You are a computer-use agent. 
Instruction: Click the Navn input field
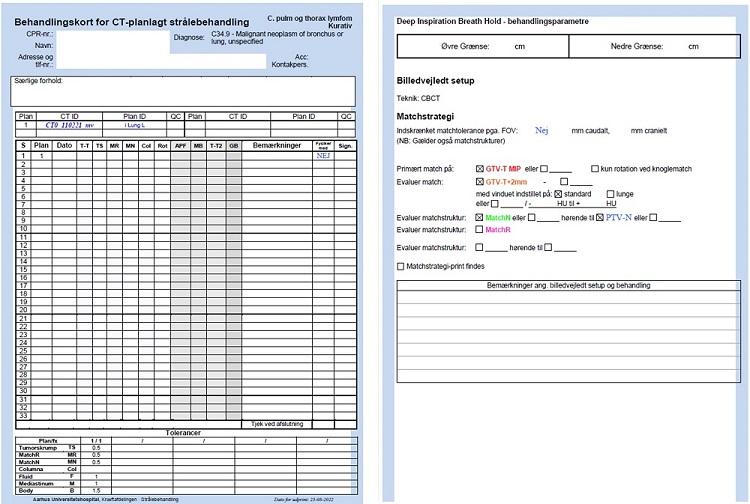pos(112,46)
